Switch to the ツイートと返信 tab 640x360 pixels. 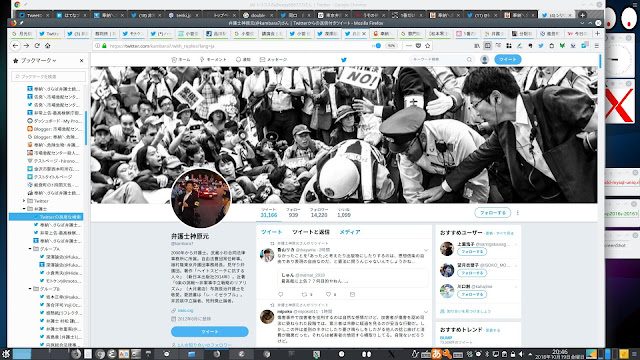[x=311, y=232]
